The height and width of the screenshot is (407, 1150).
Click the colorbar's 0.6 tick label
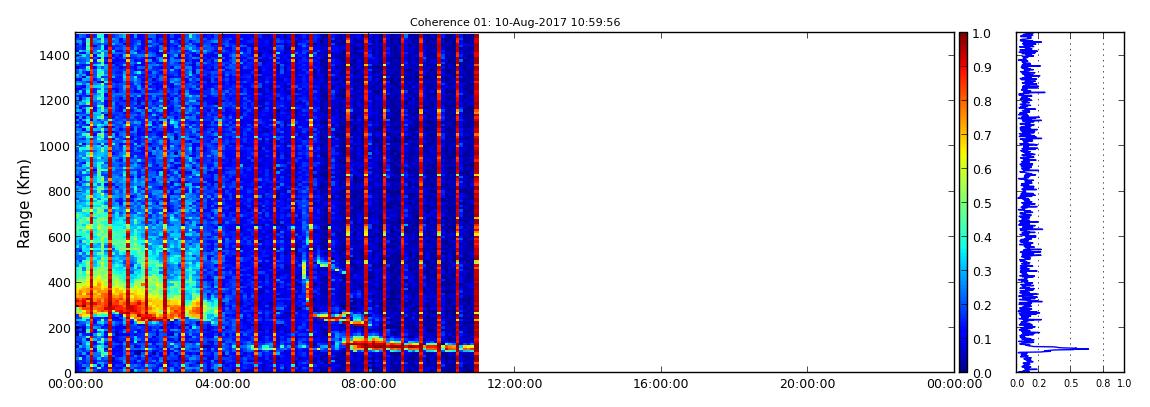[982, 169]
